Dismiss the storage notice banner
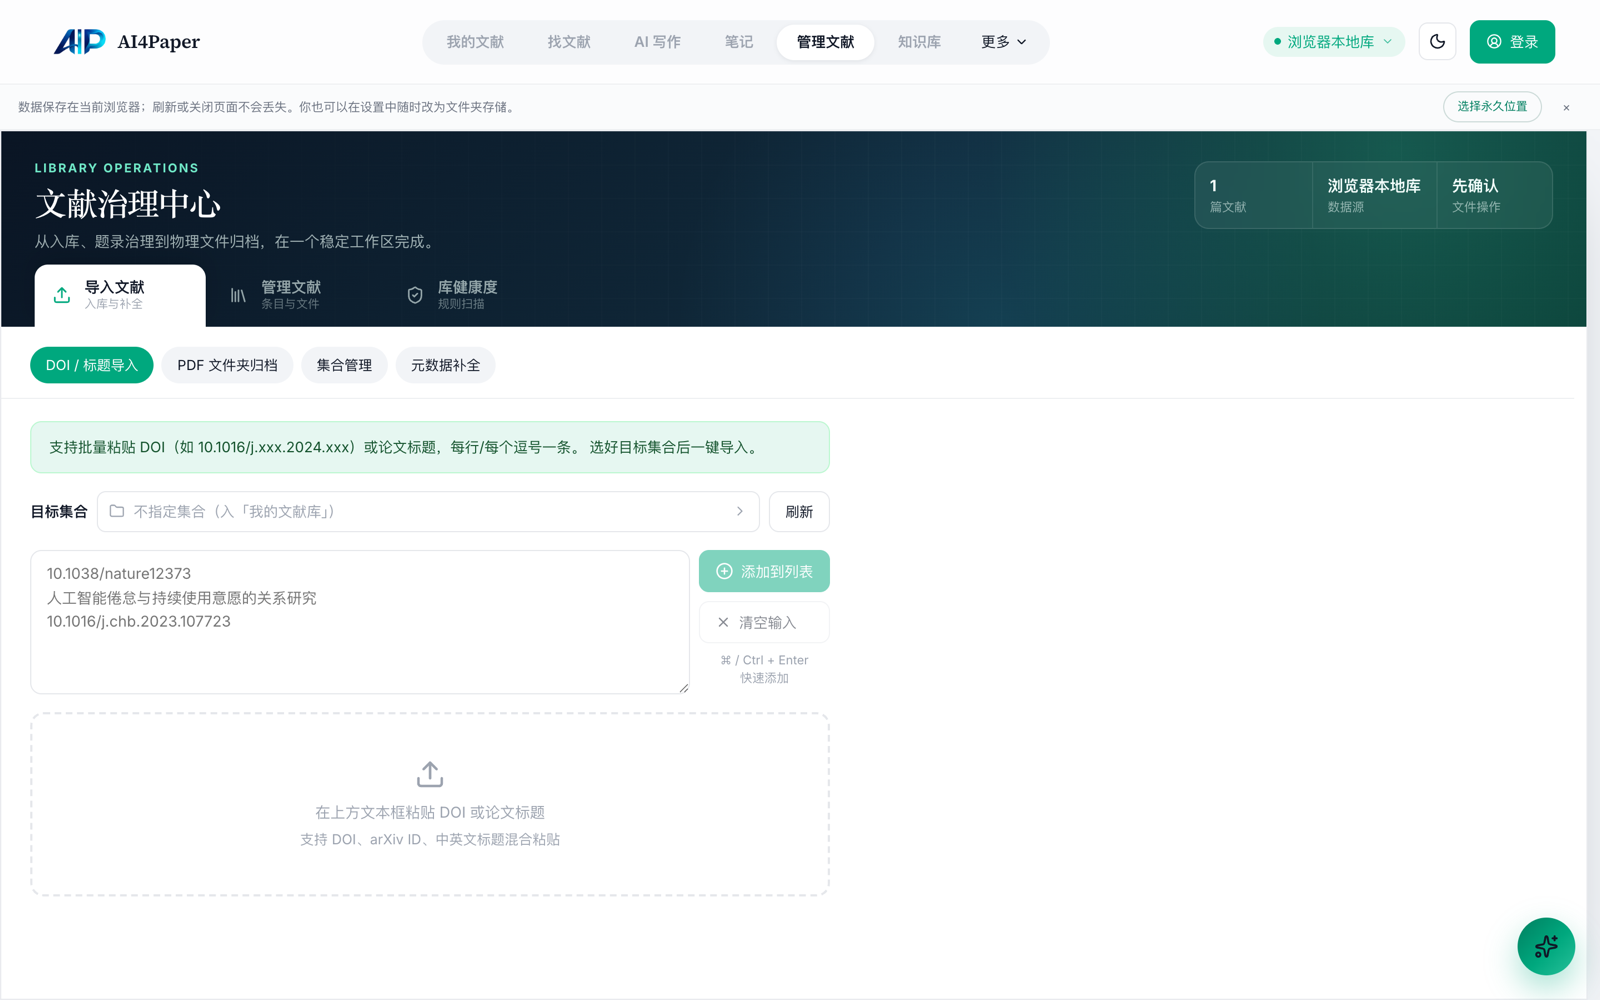Viewport: 1600px width, 1000px height. 1566,107
